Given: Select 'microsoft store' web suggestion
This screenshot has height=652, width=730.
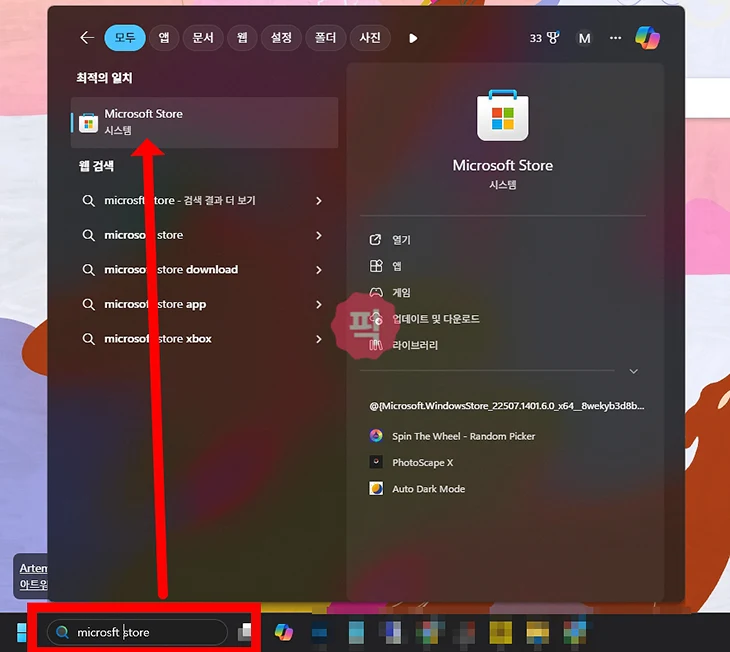Looking at the screenshot, I should pyautogui.click(x=204, y=235).
